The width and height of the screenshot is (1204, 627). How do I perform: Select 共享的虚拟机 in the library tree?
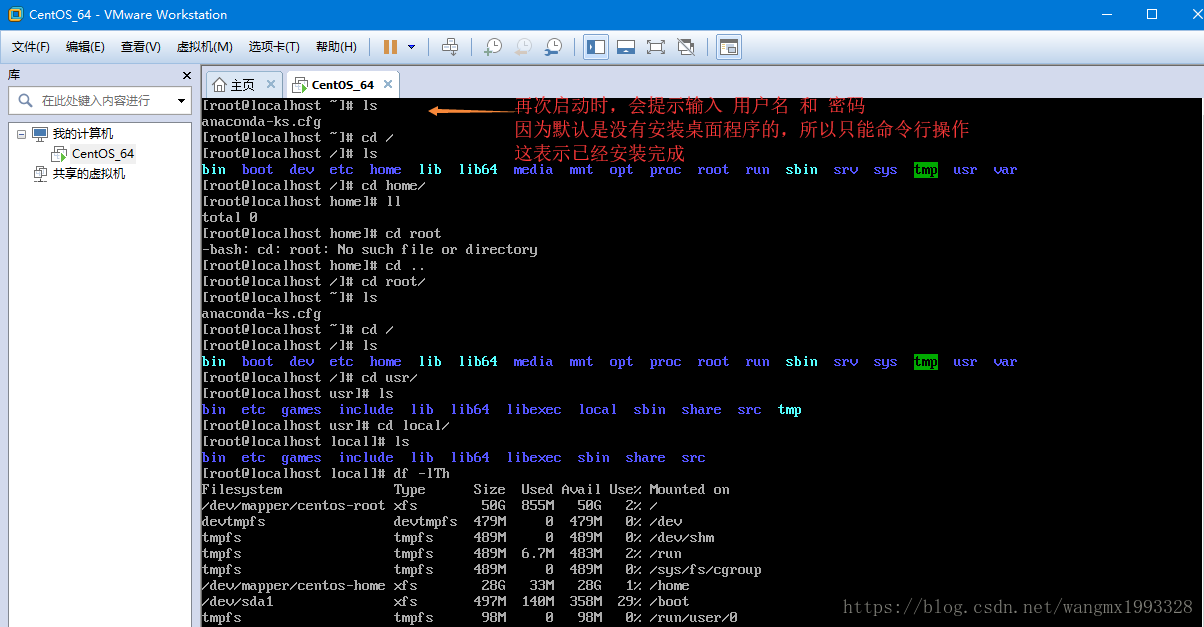click(x=89, y=174)
